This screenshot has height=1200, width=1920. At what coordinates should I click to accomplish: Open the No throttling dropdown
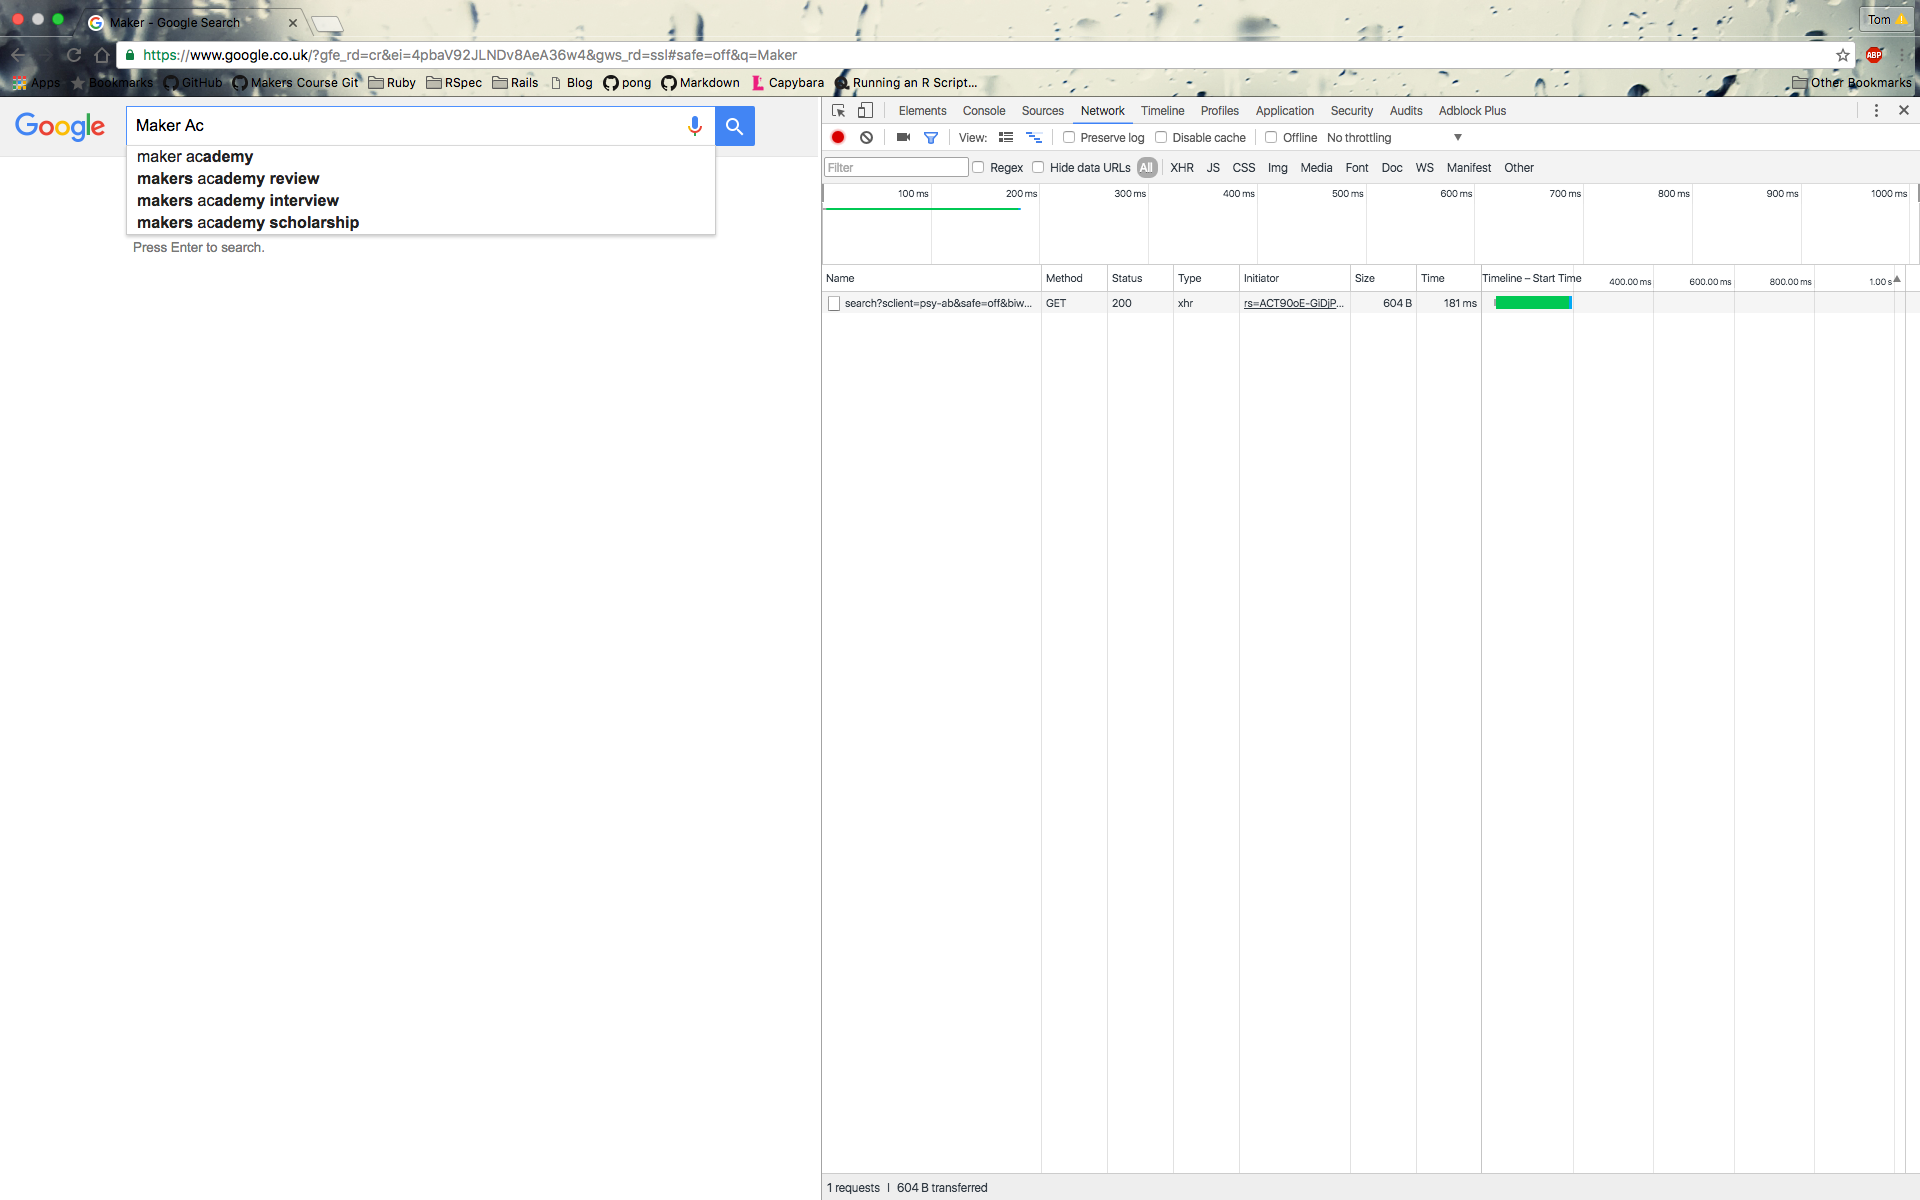click(1394, 138)
